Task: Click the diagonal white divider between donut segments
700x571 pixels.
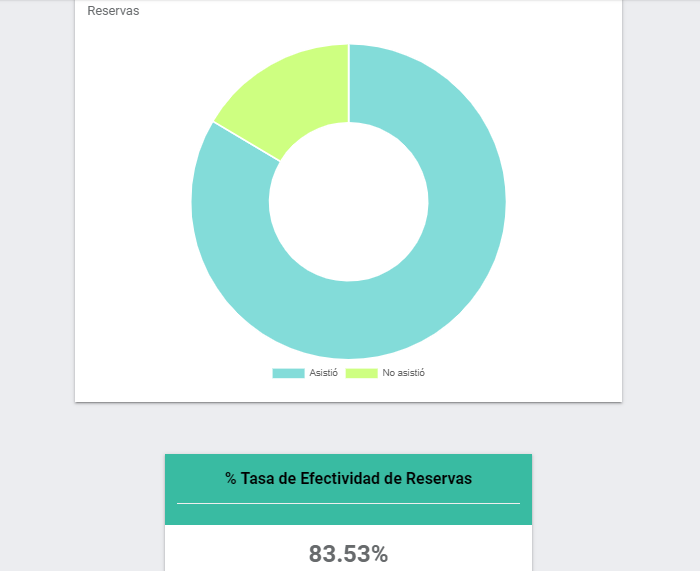Action: tap(247, 142)
